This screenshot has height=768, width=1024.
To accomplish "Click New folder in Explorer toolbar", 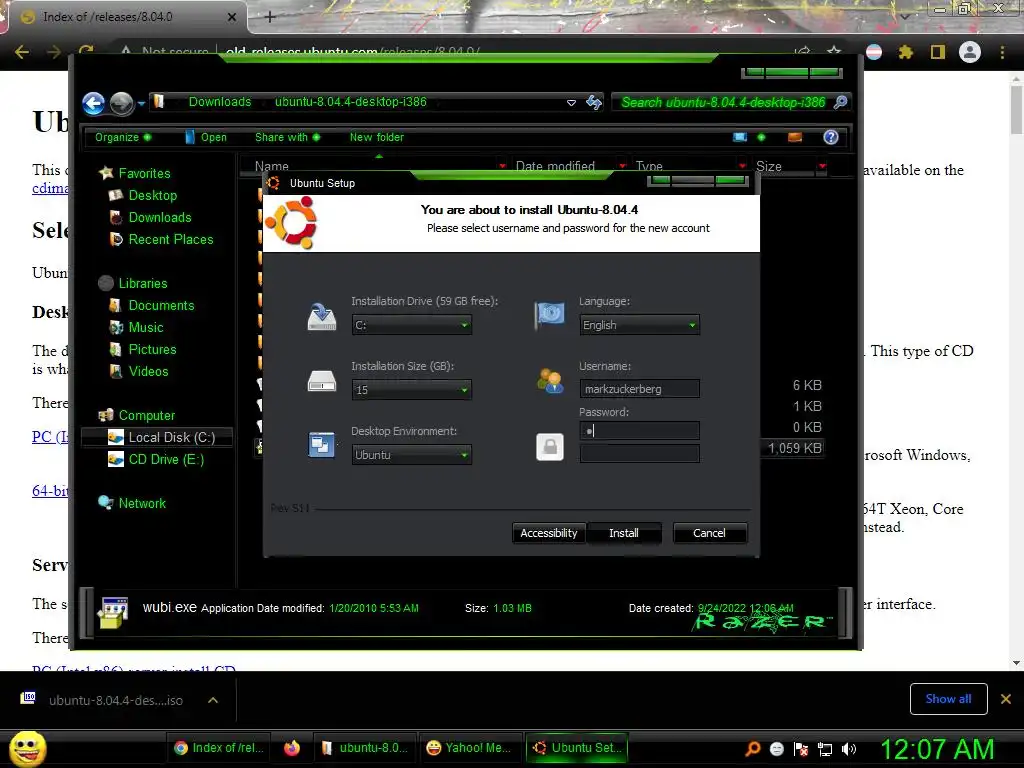I will 377,137.
